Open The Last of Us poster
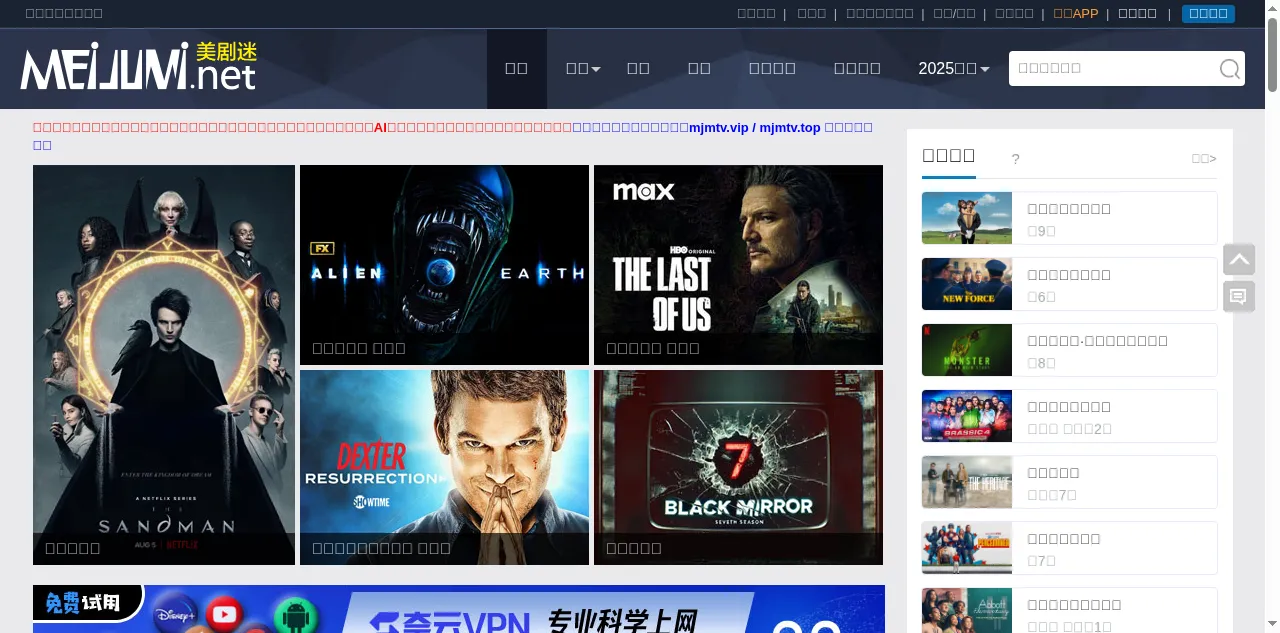The height and width of the screenshot is (633, 1280). pyautogui.click(x=738, y=265)
